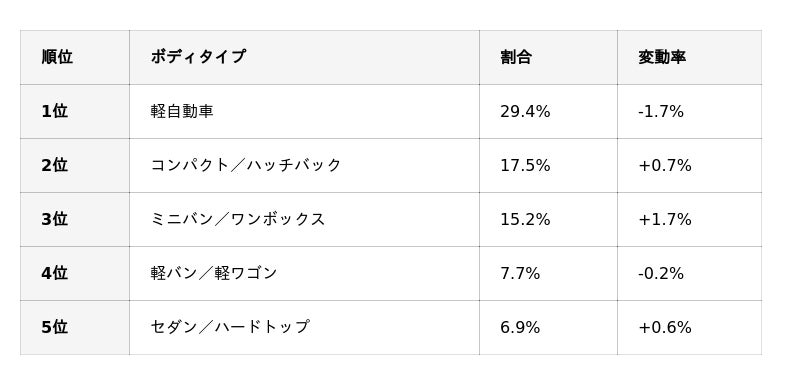The width and height of the screenshot is (800, 385).
Task: Click the -1.7% change value
Action: point(661,111)
